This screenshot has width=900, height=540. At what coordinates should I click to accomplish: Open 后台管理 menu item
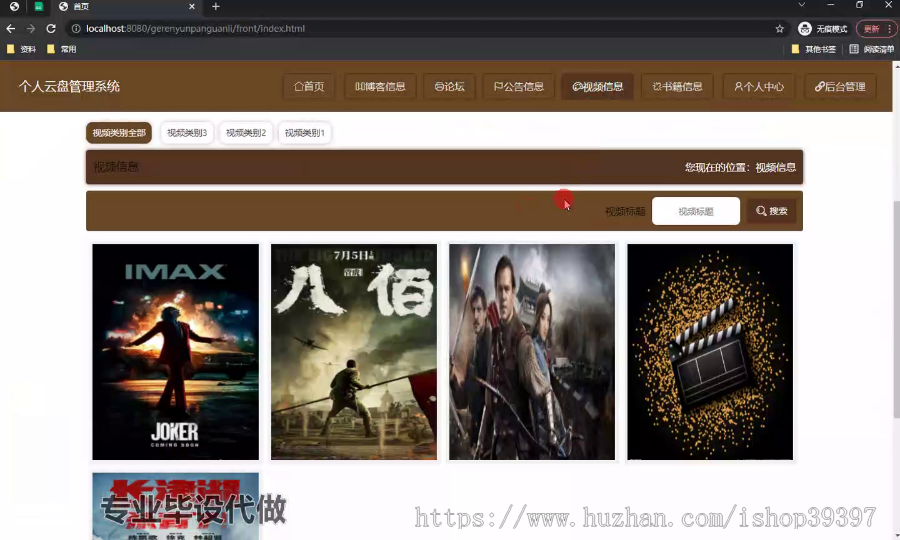840,87
